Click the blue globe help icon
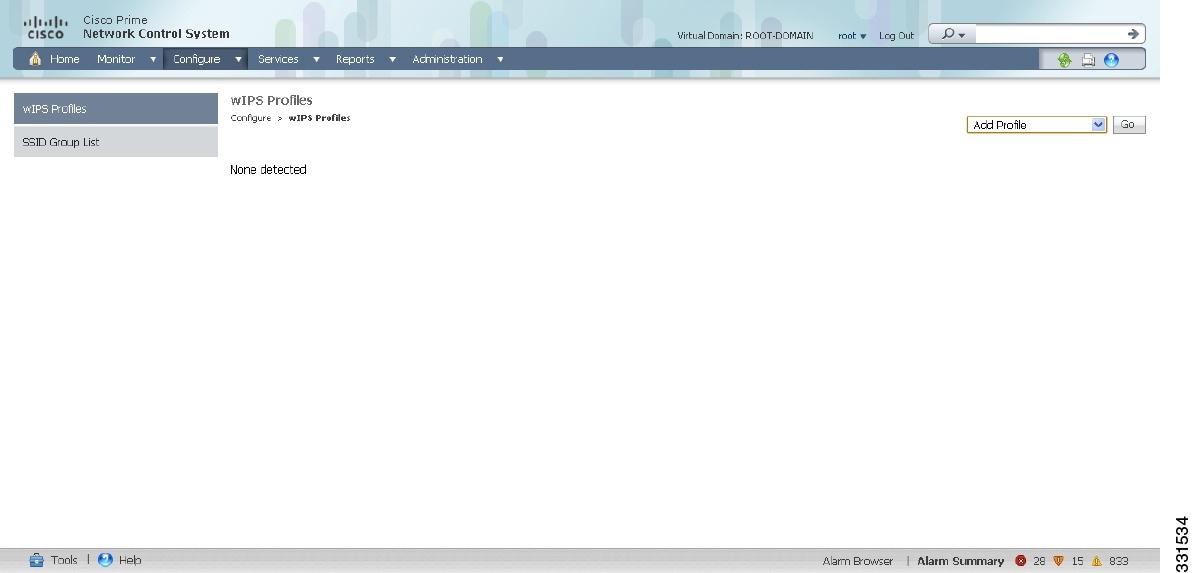 point(1112,60)
